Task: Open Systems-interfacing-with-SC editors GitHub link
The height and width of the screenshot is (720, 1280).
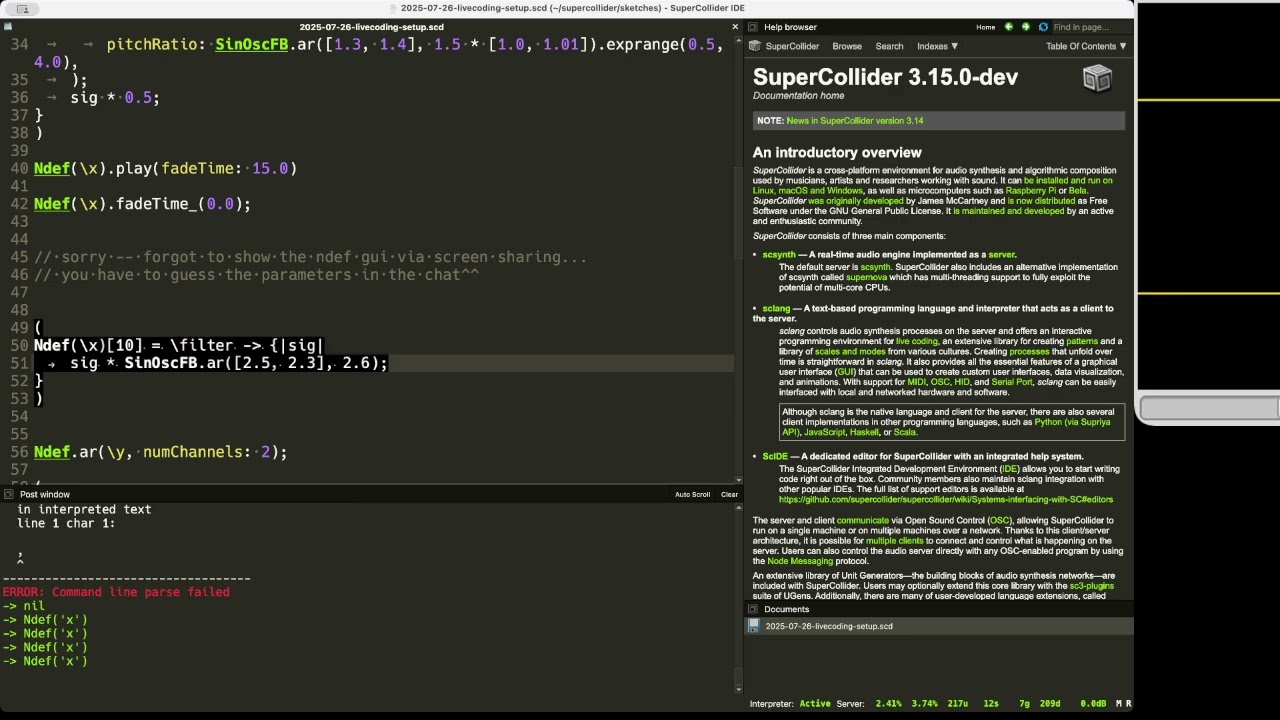Action: (945, 499)
